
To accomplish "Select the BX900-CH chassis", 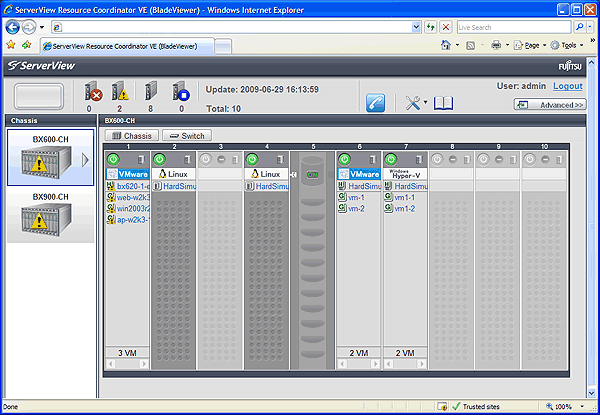I will click(x=50, y=215).
